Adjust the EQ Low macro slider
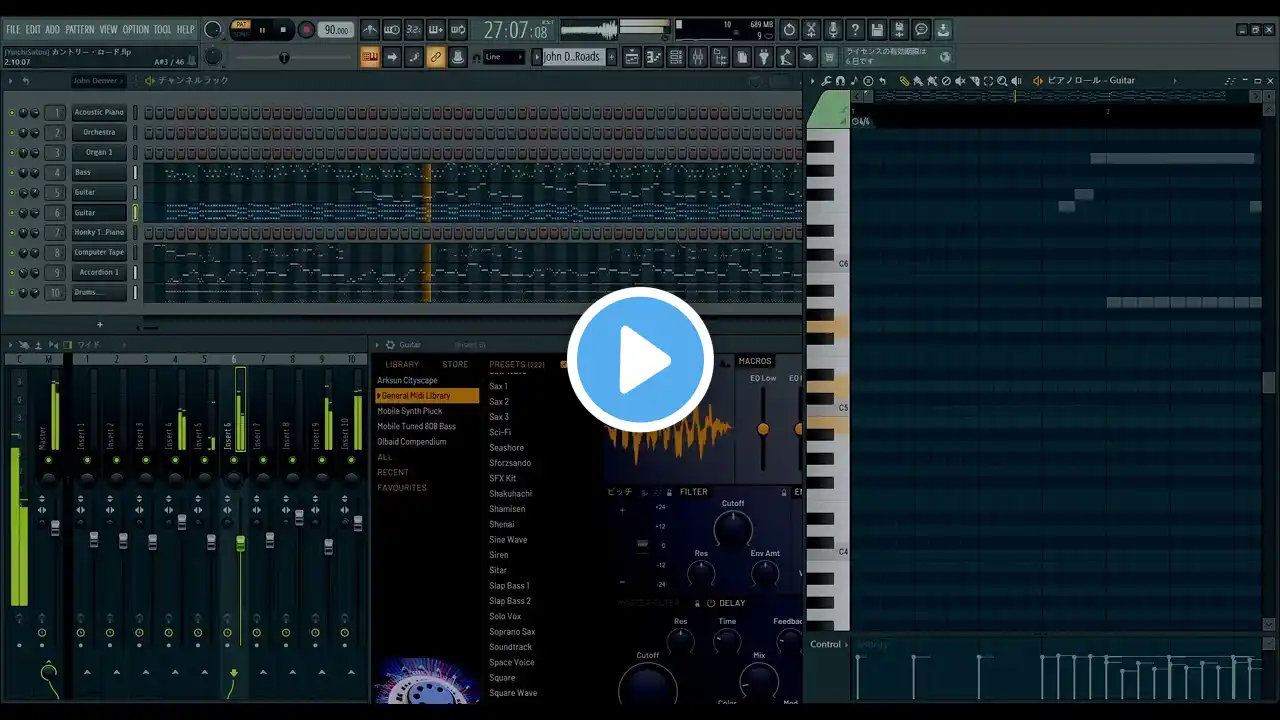This screenshot has width=1280, height=720. click(763, 428)
